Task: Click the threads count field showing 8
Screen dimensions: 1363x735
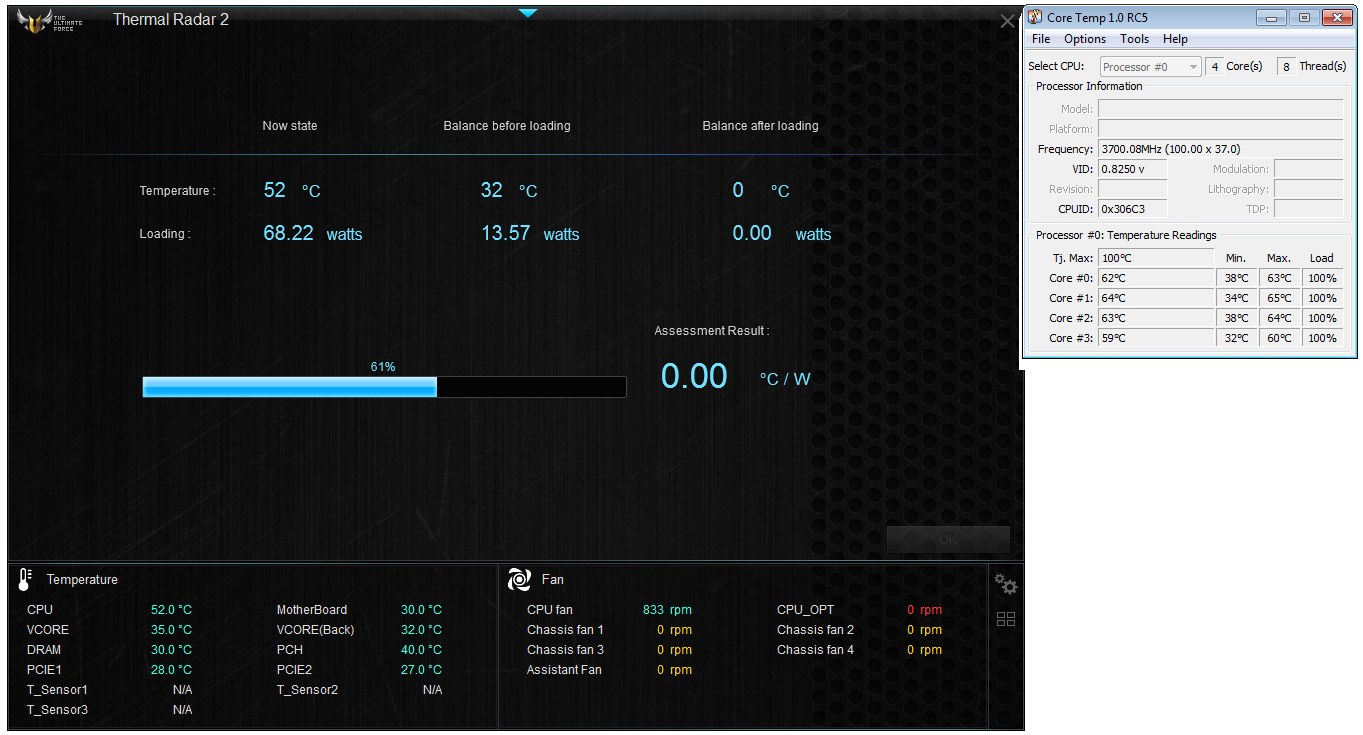Action: tap(1286, 67)
